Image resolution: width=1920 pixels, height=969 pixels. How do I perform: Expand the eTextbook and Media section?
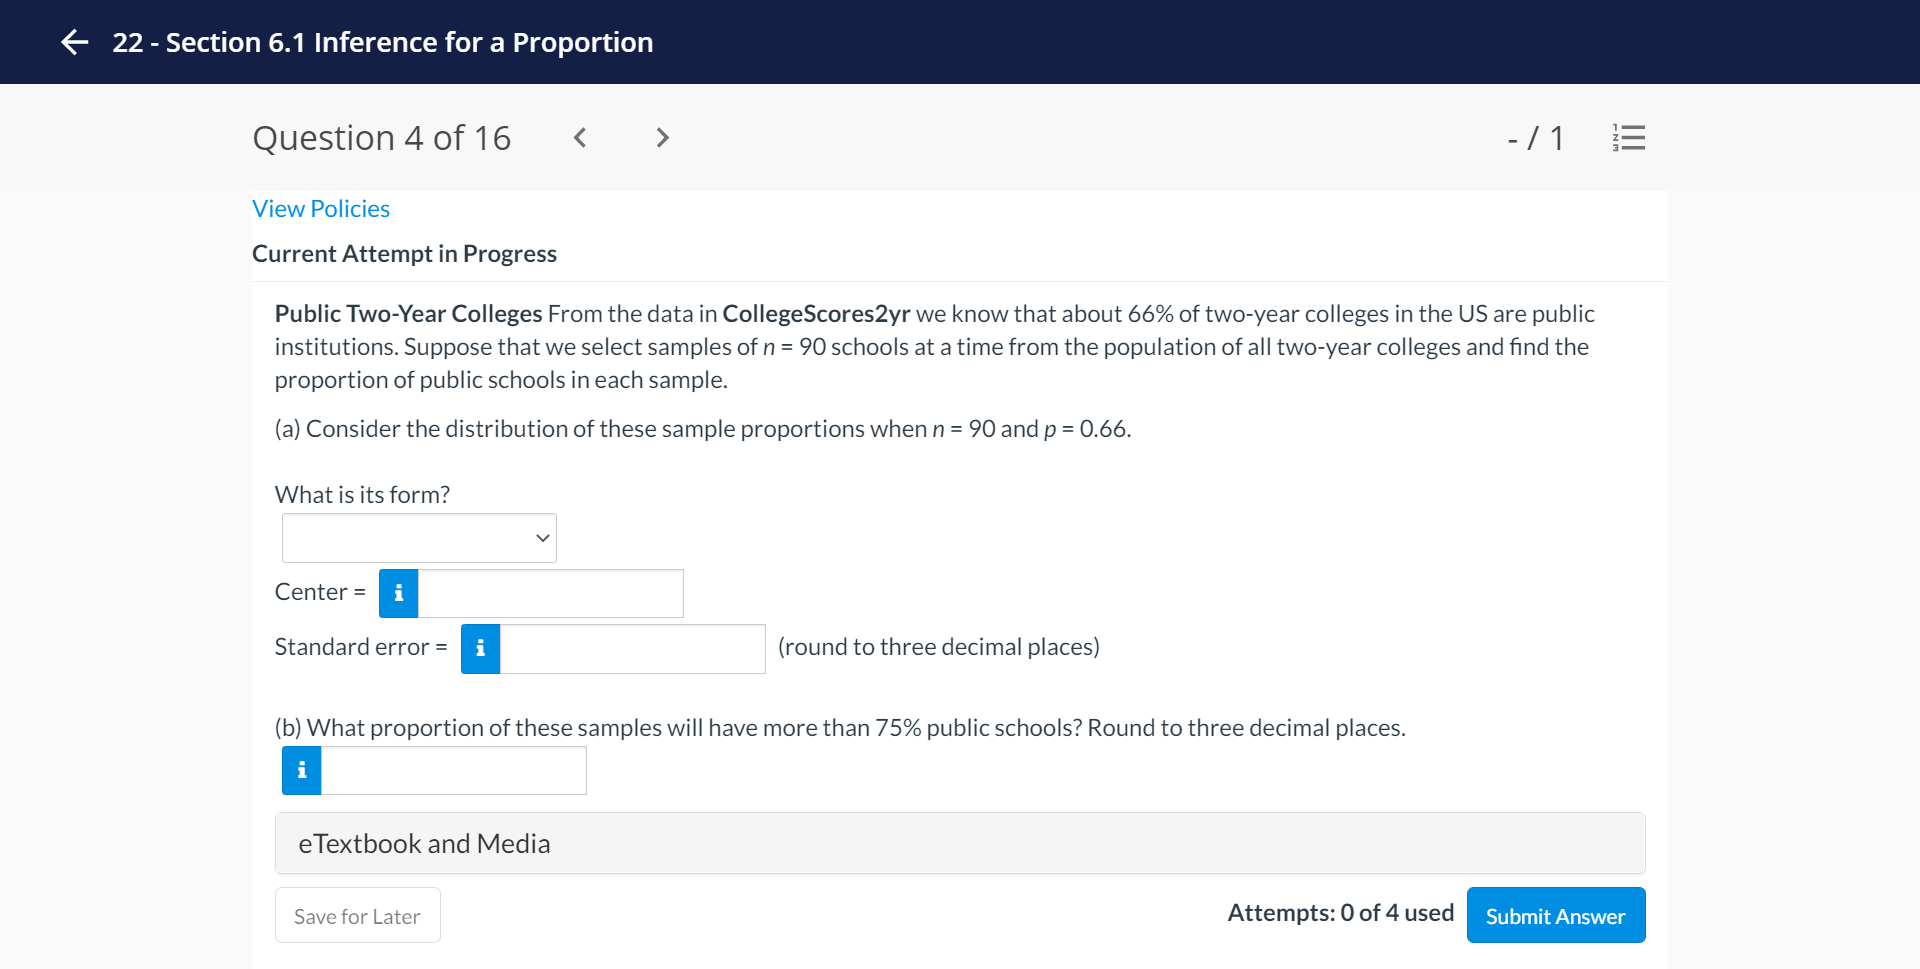pyautogui.click(x=423, y=843)
